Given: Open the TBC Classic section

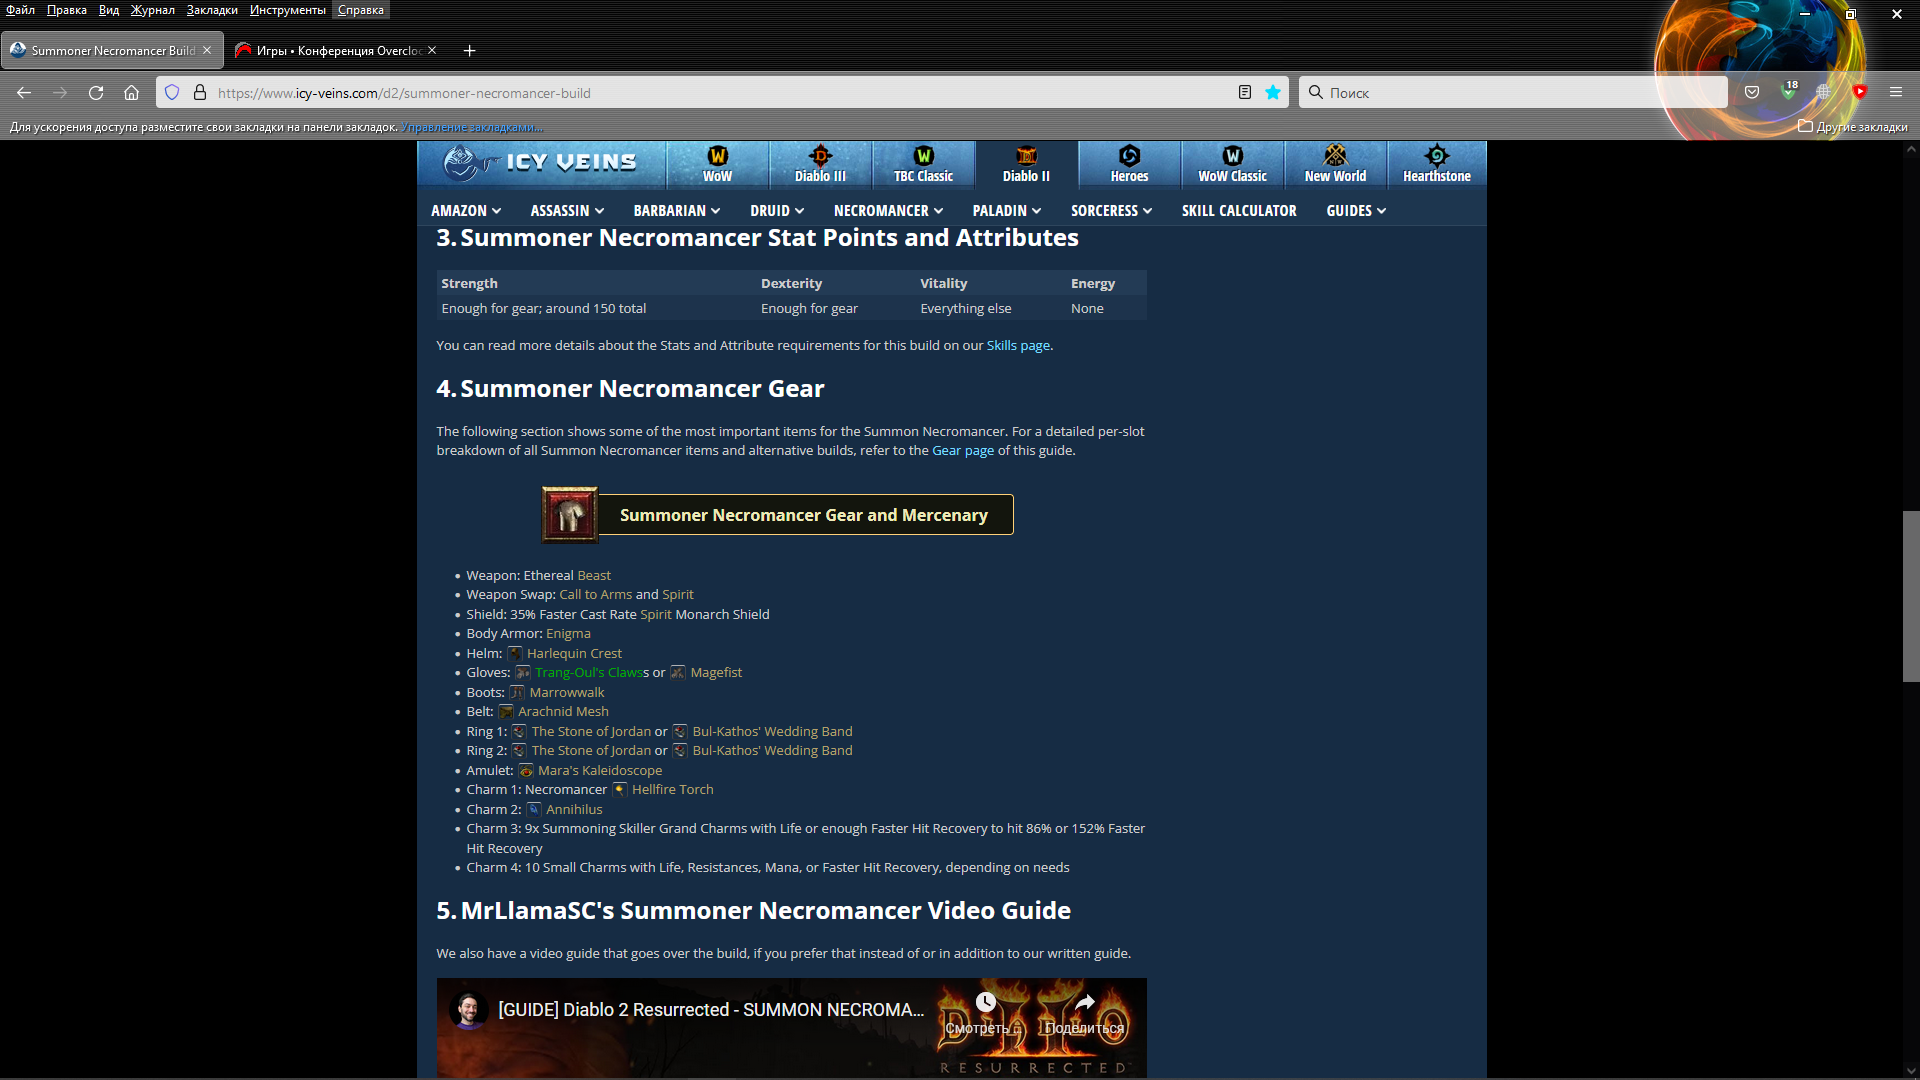Looking at the screenshot, I should (923, 165).
